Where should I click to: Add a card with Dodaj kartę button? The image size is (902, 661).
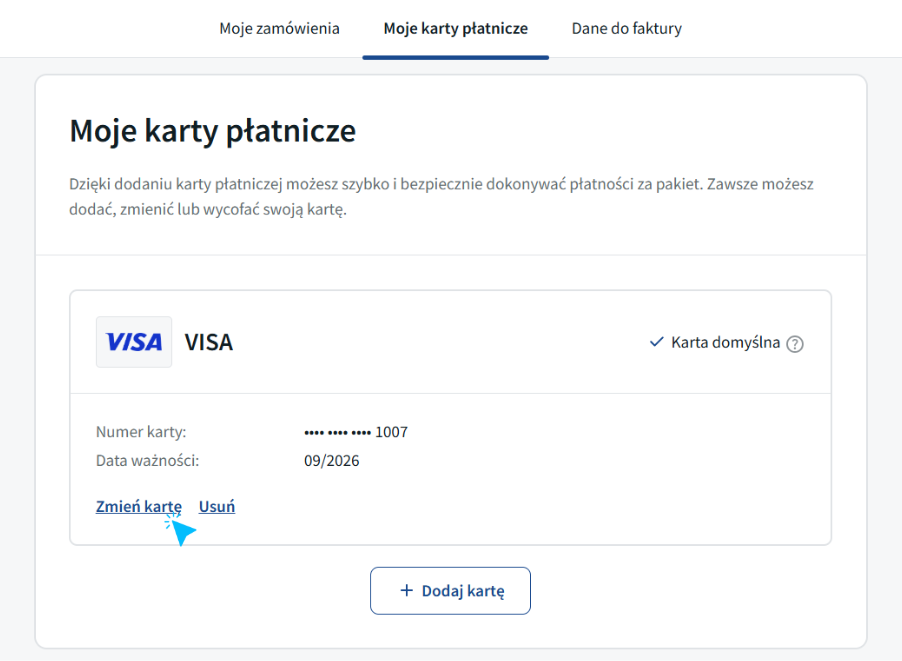(450, 591)
